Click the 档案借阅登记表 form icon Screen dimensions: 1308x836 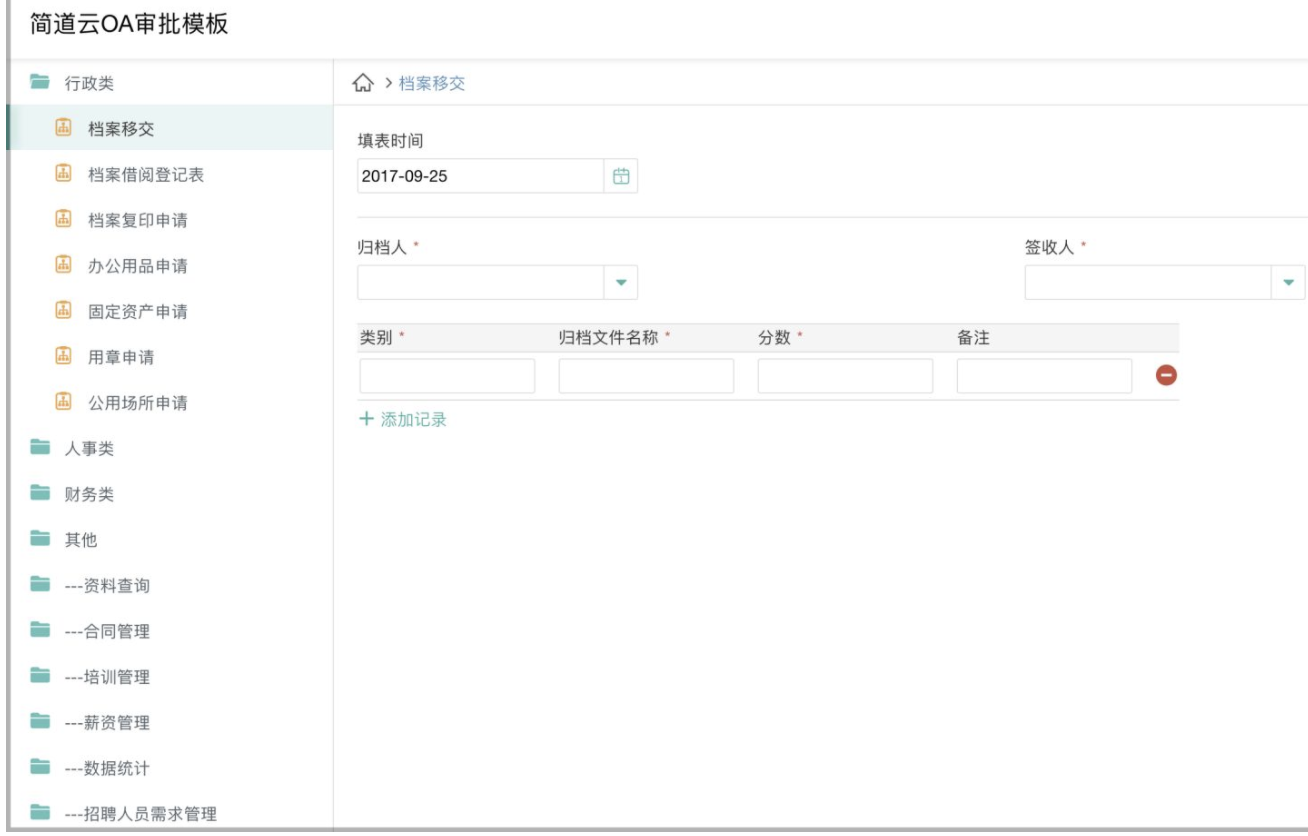pos(63,175)
